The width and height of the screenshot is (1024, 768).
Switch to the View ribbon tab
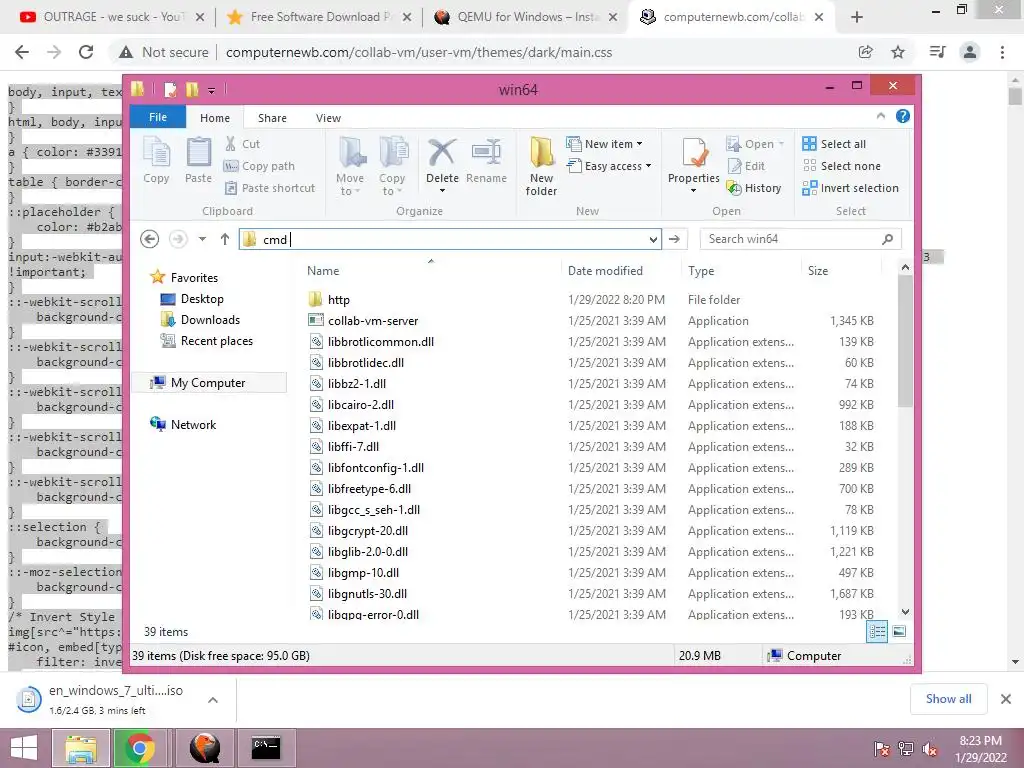point(328,118)
